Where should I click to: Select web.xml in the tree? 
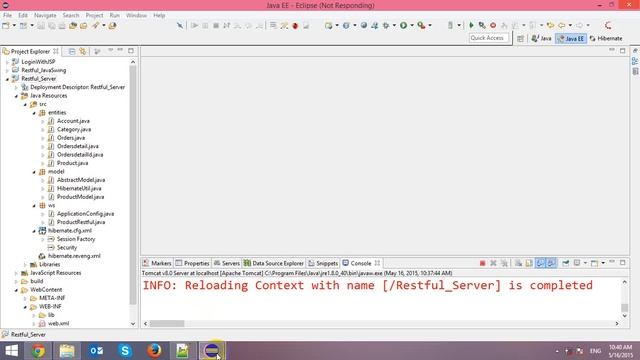click(x=58, y=323)
